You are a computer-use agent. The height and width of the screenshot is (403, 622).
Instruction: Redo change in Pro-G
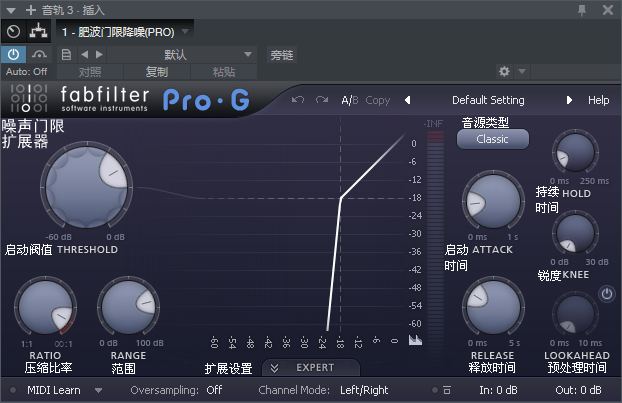(322, 100)
